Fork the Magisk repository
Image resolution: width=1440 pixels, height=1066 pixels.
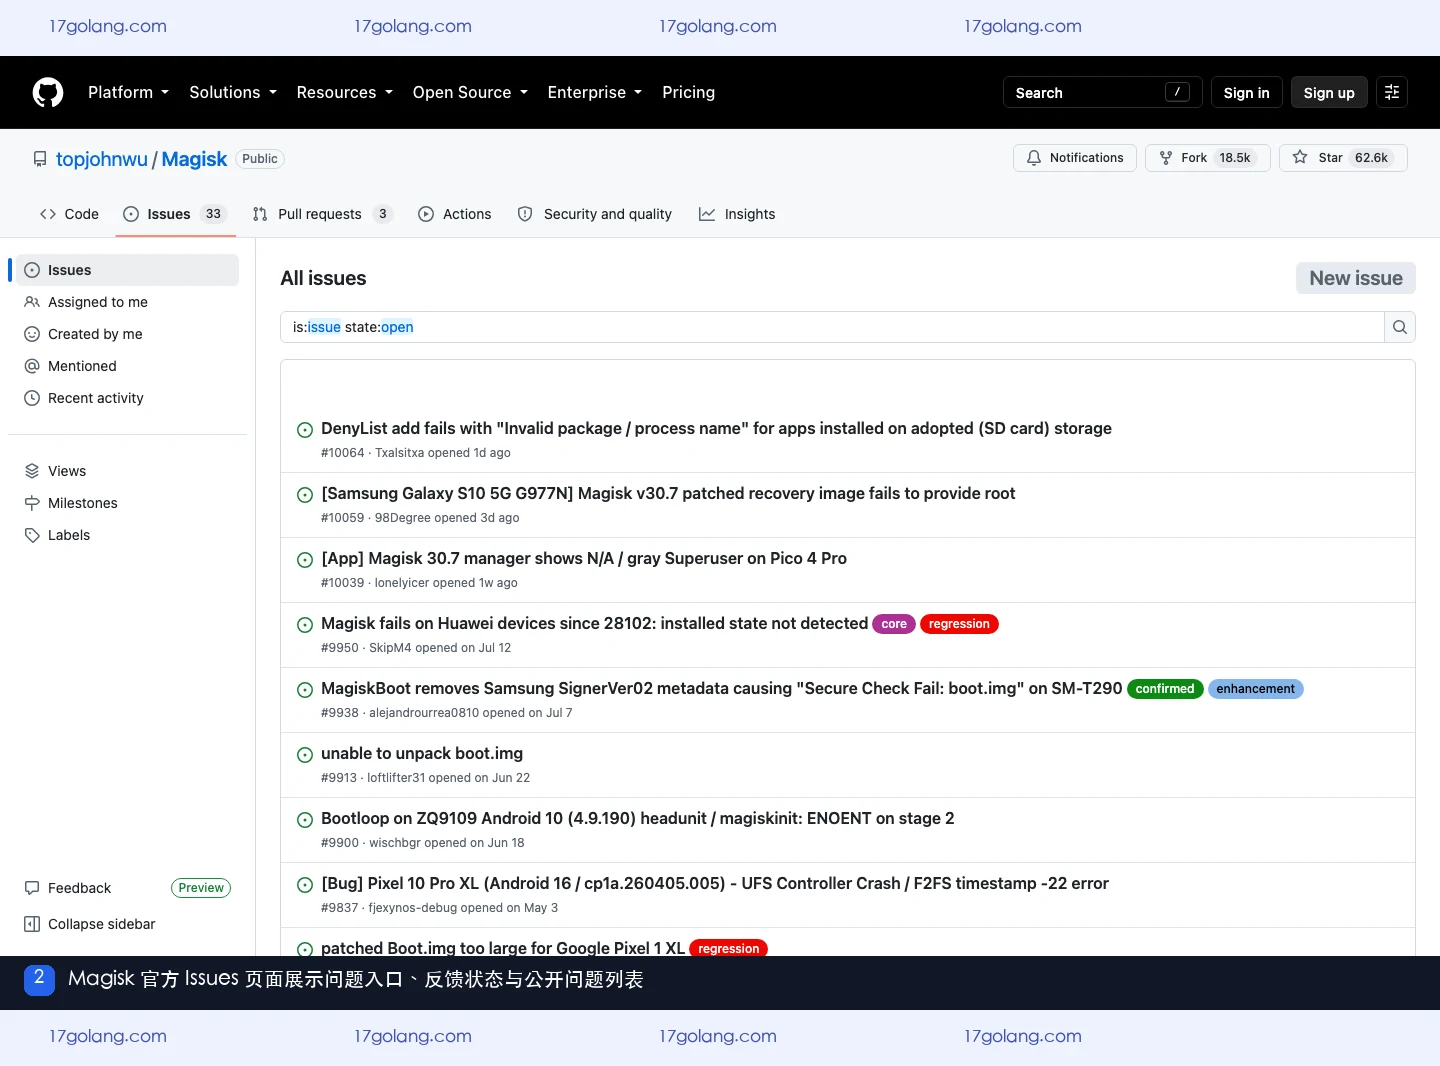(x=1207, y=158)
